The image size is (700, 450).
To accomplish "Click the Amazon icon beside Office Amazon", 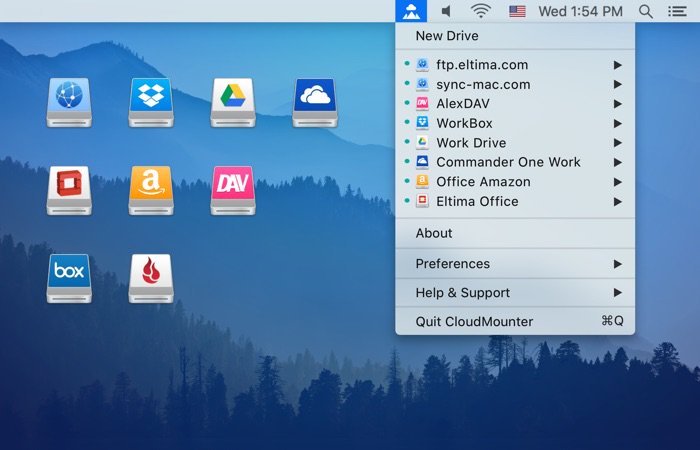I will coord(422,182).
